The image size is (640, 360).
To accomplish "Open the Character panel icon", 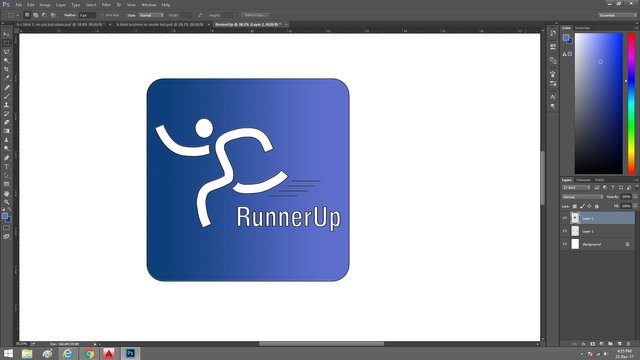I will (x=553, y=97).
